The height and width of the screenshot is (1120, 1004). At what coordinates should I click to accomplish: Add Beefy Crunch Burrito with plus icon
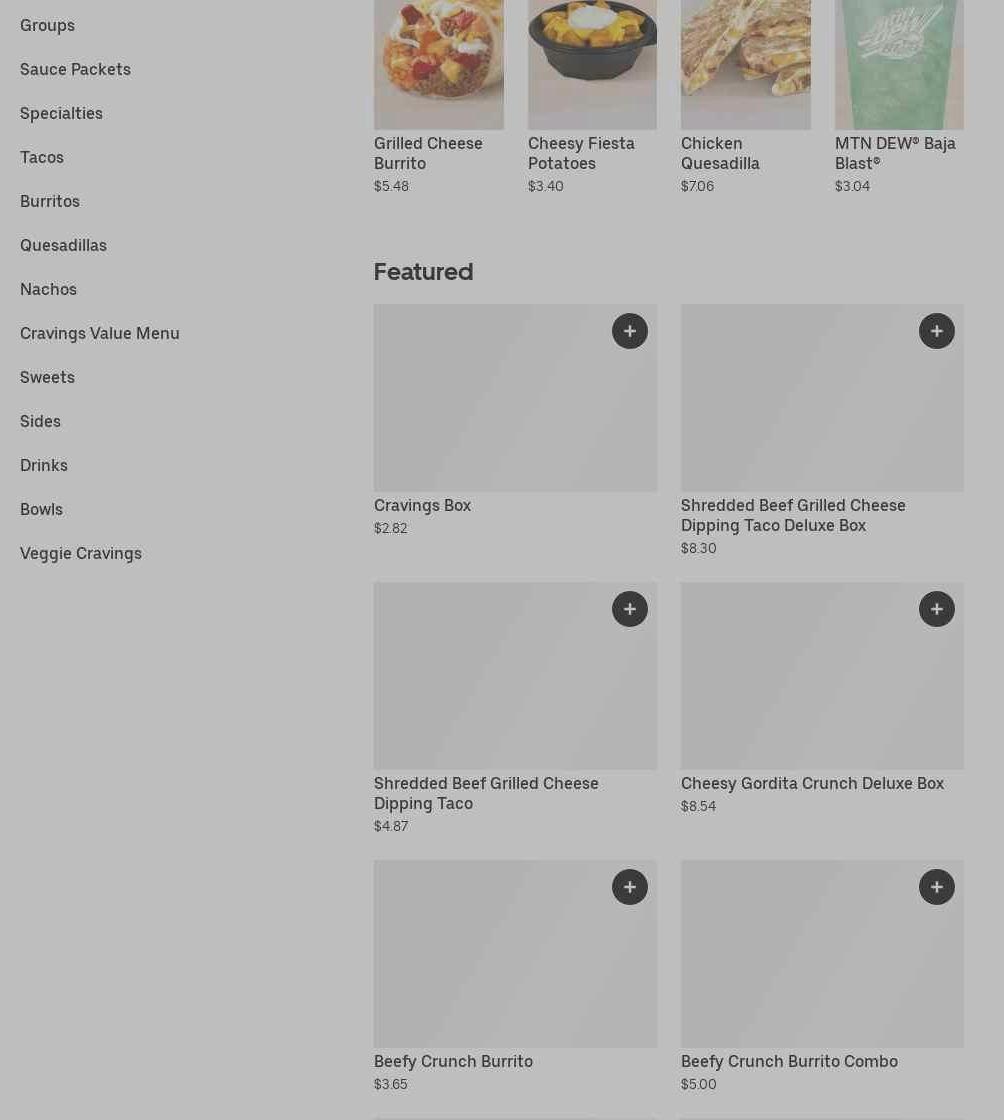click(x=629, y=886)
